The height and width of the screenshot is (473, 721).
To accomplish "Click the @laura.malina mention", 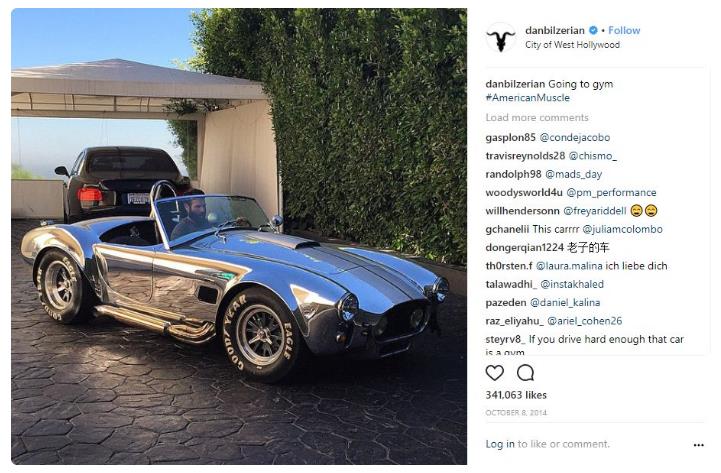I will 569,266.
